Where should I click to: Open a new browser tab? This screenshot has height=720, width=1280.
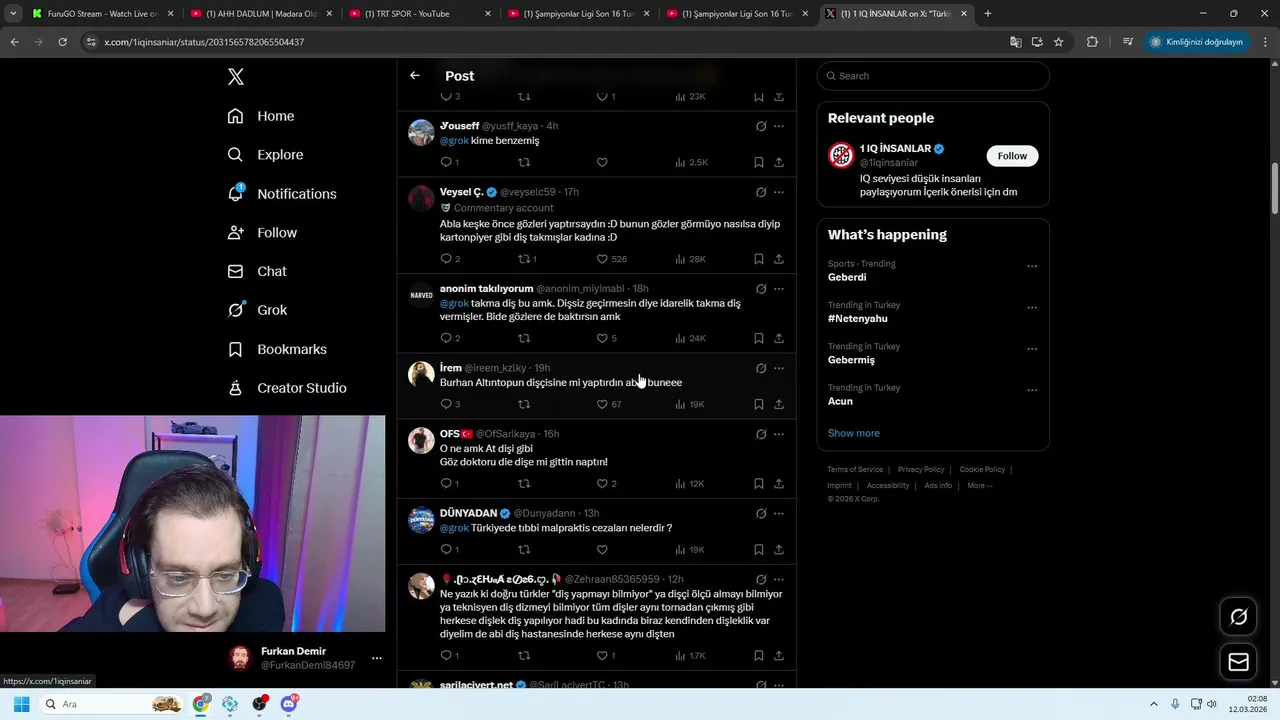pos(988,14)
